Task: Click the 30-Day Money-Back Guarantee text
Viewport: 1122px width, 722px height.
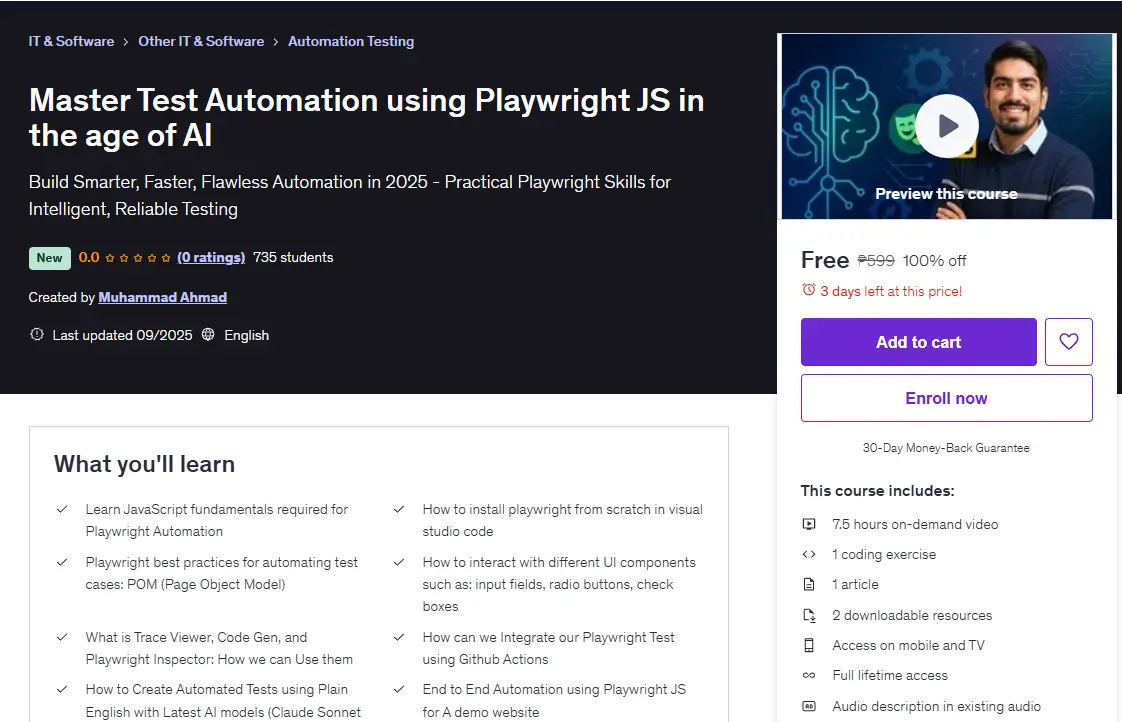Action: coord(946,448)
